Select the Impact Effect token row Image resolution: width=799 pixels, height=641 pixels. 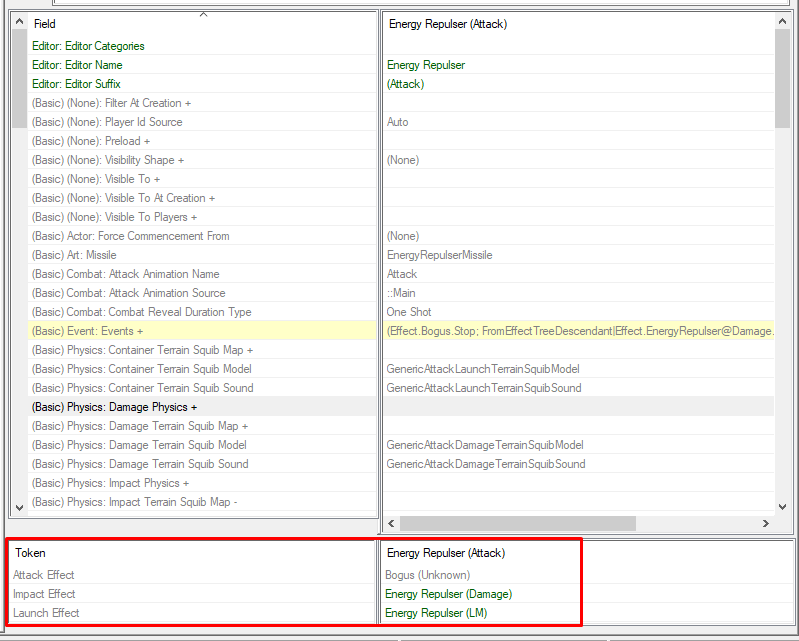pyautogui.click(x=192, y=594)
